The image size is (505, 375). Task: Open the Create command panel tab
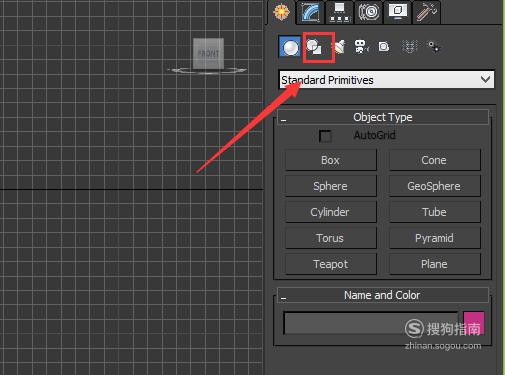(281, 12)
